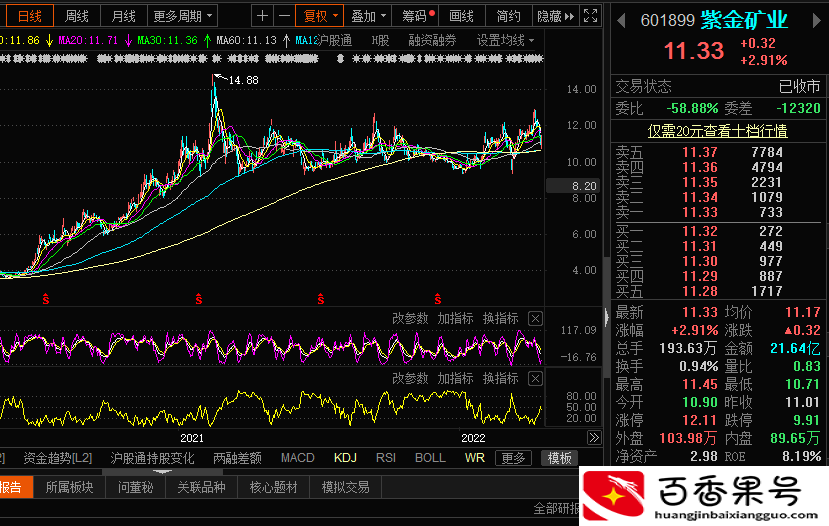Switch to 月线 monthly chart
The height and width of the screenshot is (526, 829).
point(124,16)
